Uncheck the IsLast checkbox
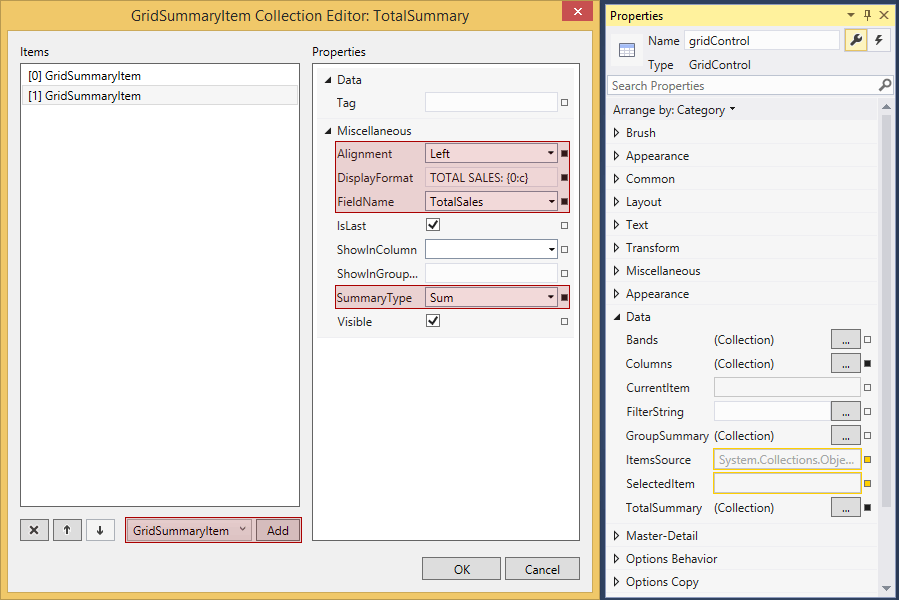Screen dimensions: 899x600 coord(433,226)
